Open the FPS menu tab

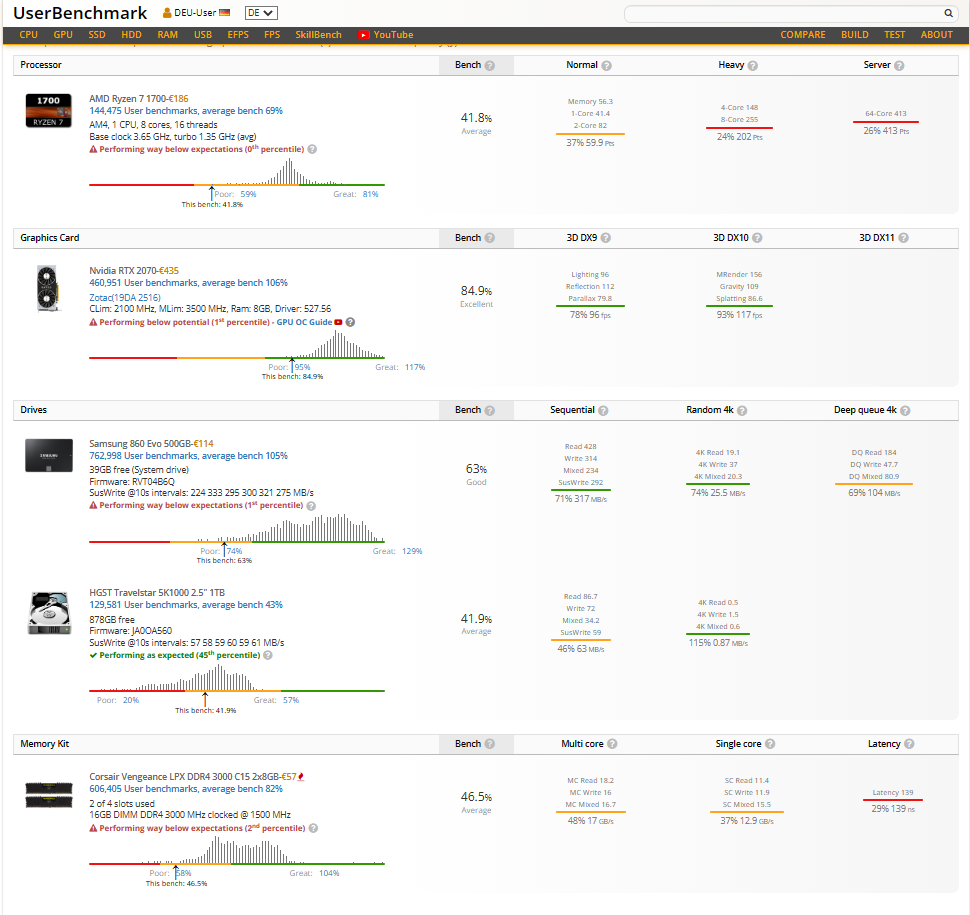click(x=272, y=35)
